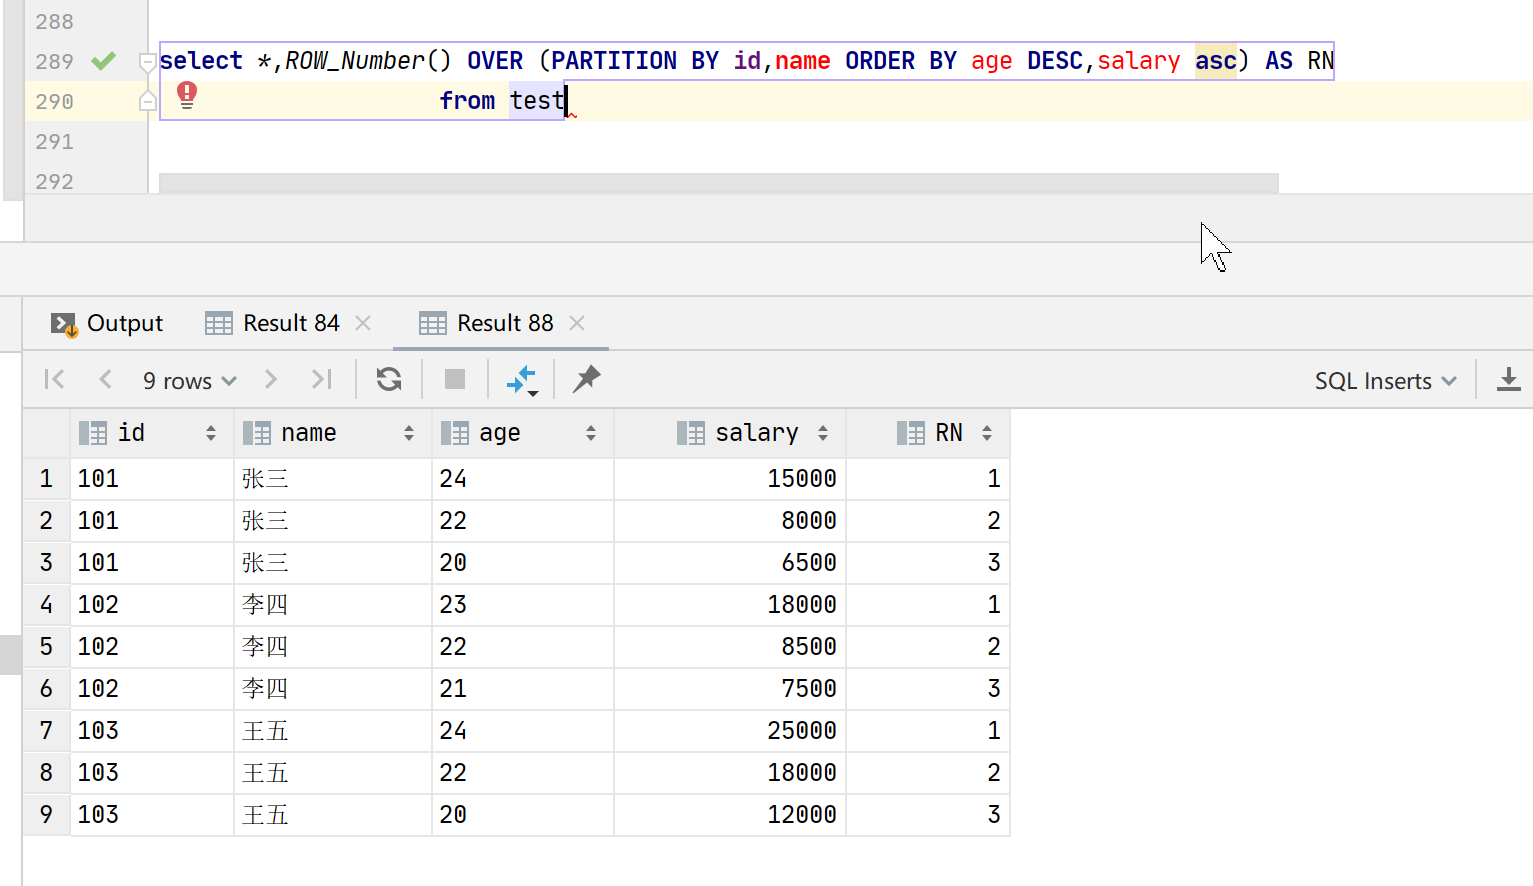The height and width of the screenshot is (886, 1533).
Task: Open the SQL Inserts format dropdown
Action: 1385,381
